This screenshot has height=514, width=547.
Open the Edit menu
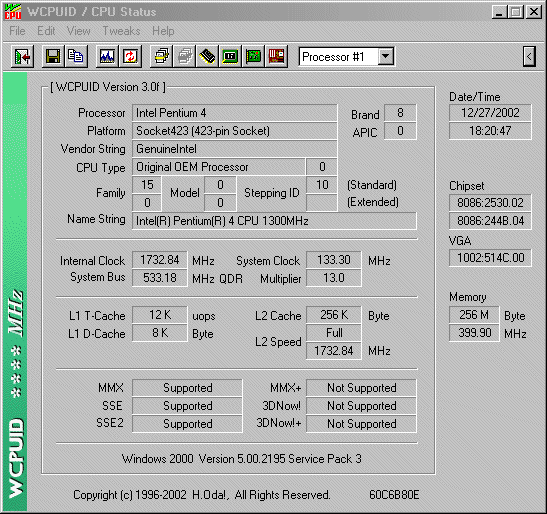point(46,31)
